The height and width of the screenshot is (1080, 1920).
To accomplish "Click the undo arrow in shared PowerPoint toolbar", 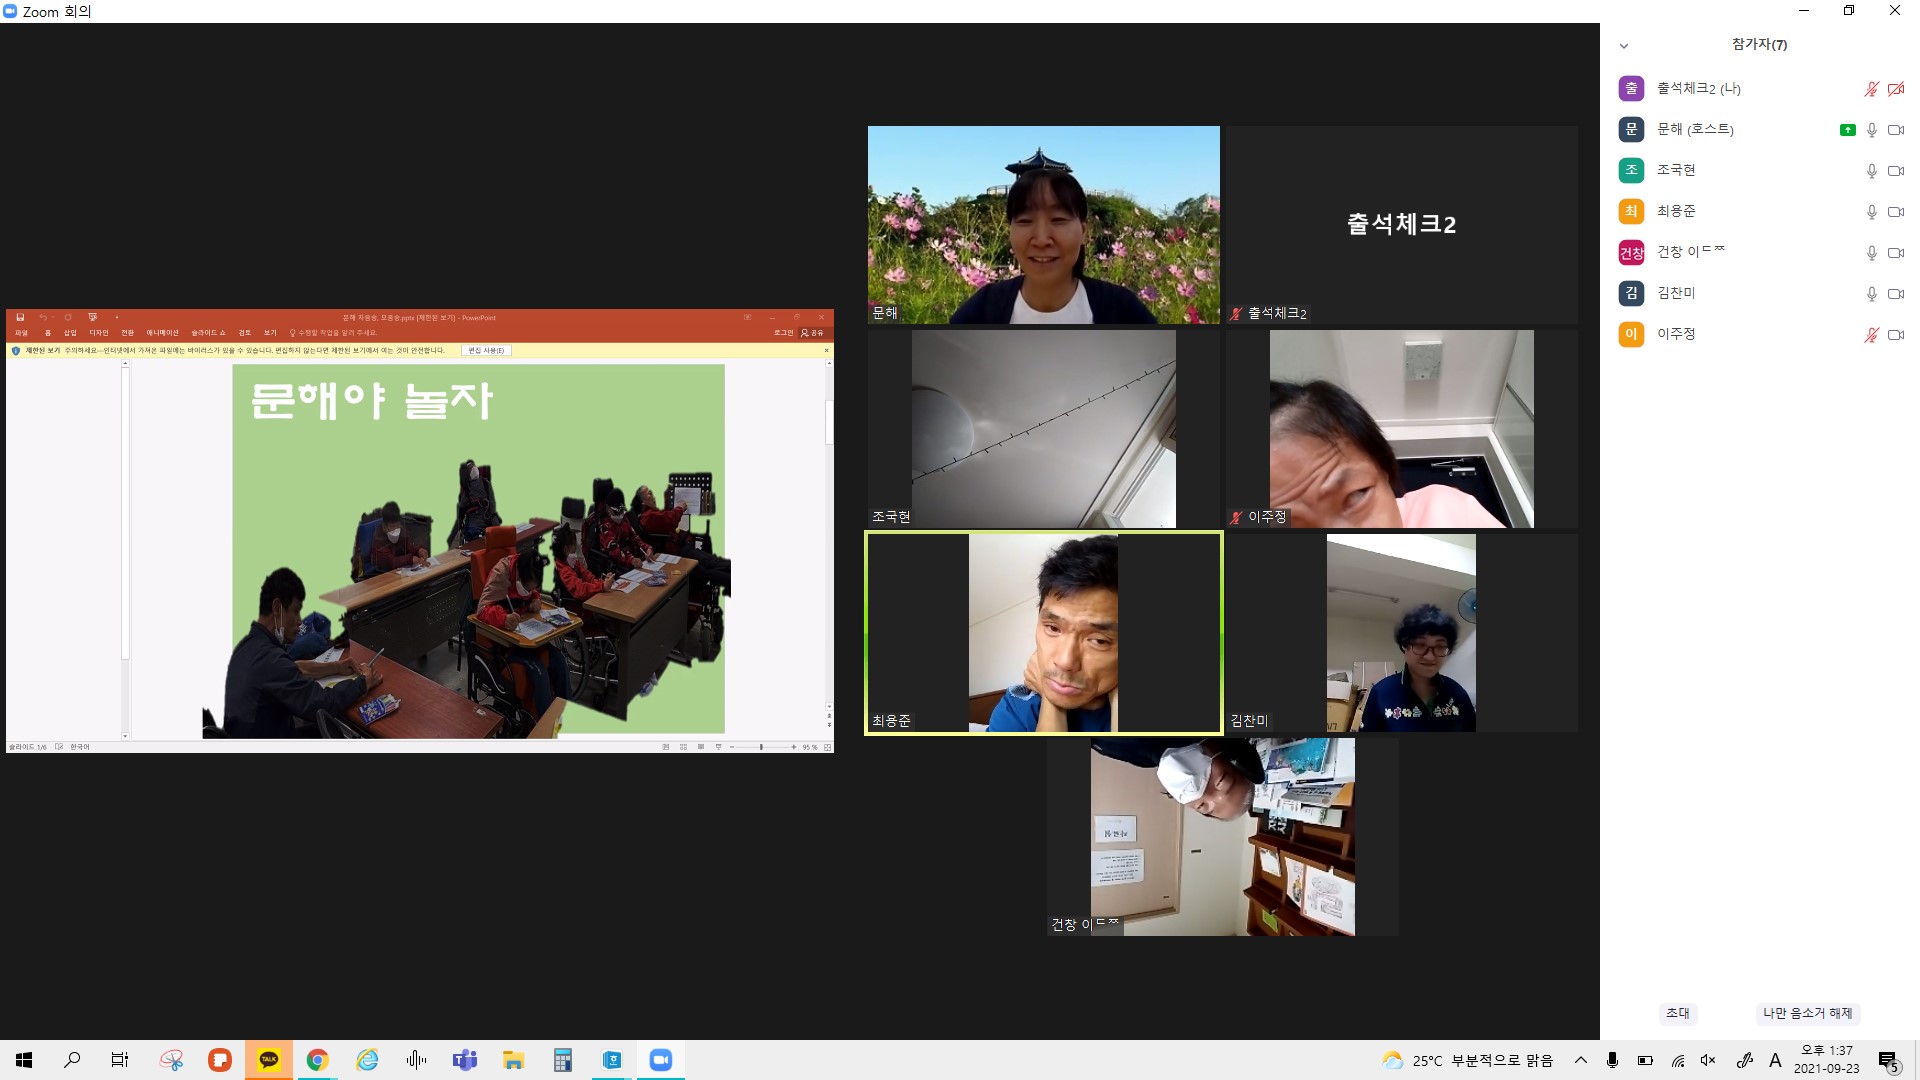I will click(43, 317).
